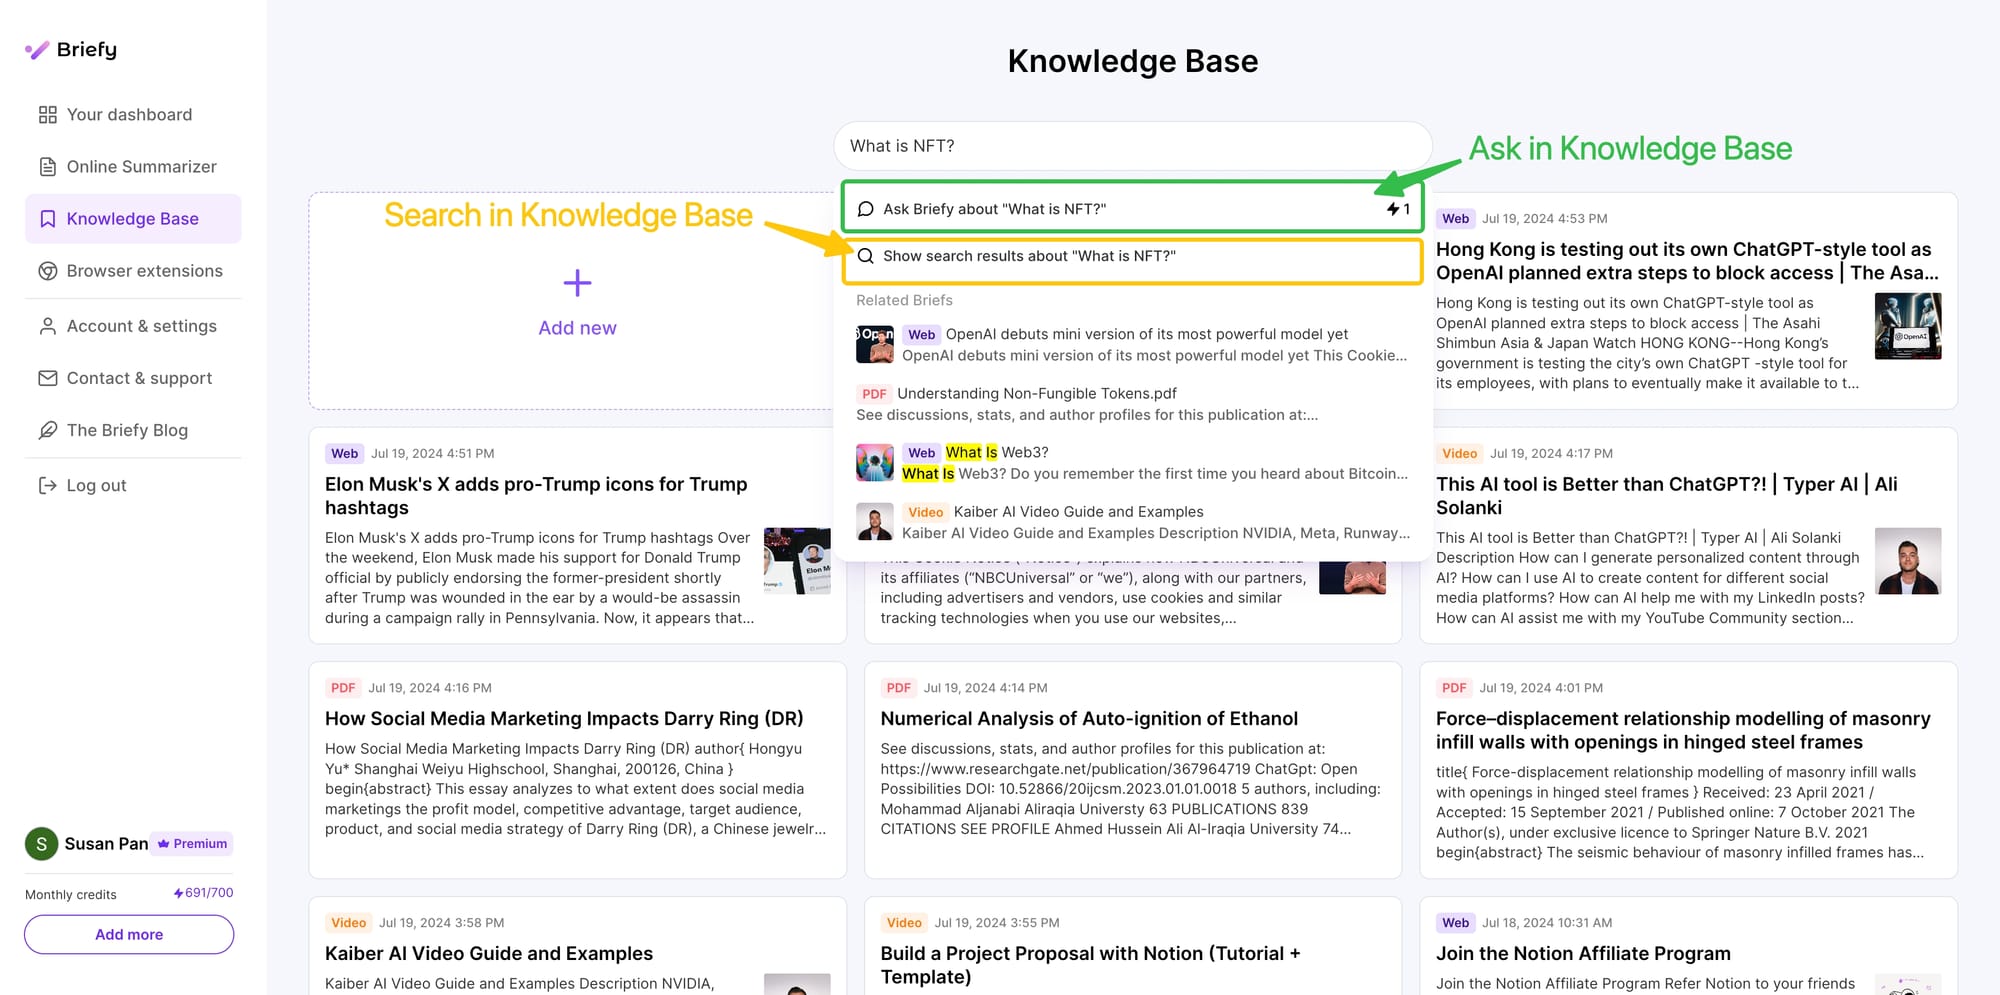Click the Knowledge Base page heading
Image resolution: width=2000 pixels, height=995 pixels.
click(1132, 61)
